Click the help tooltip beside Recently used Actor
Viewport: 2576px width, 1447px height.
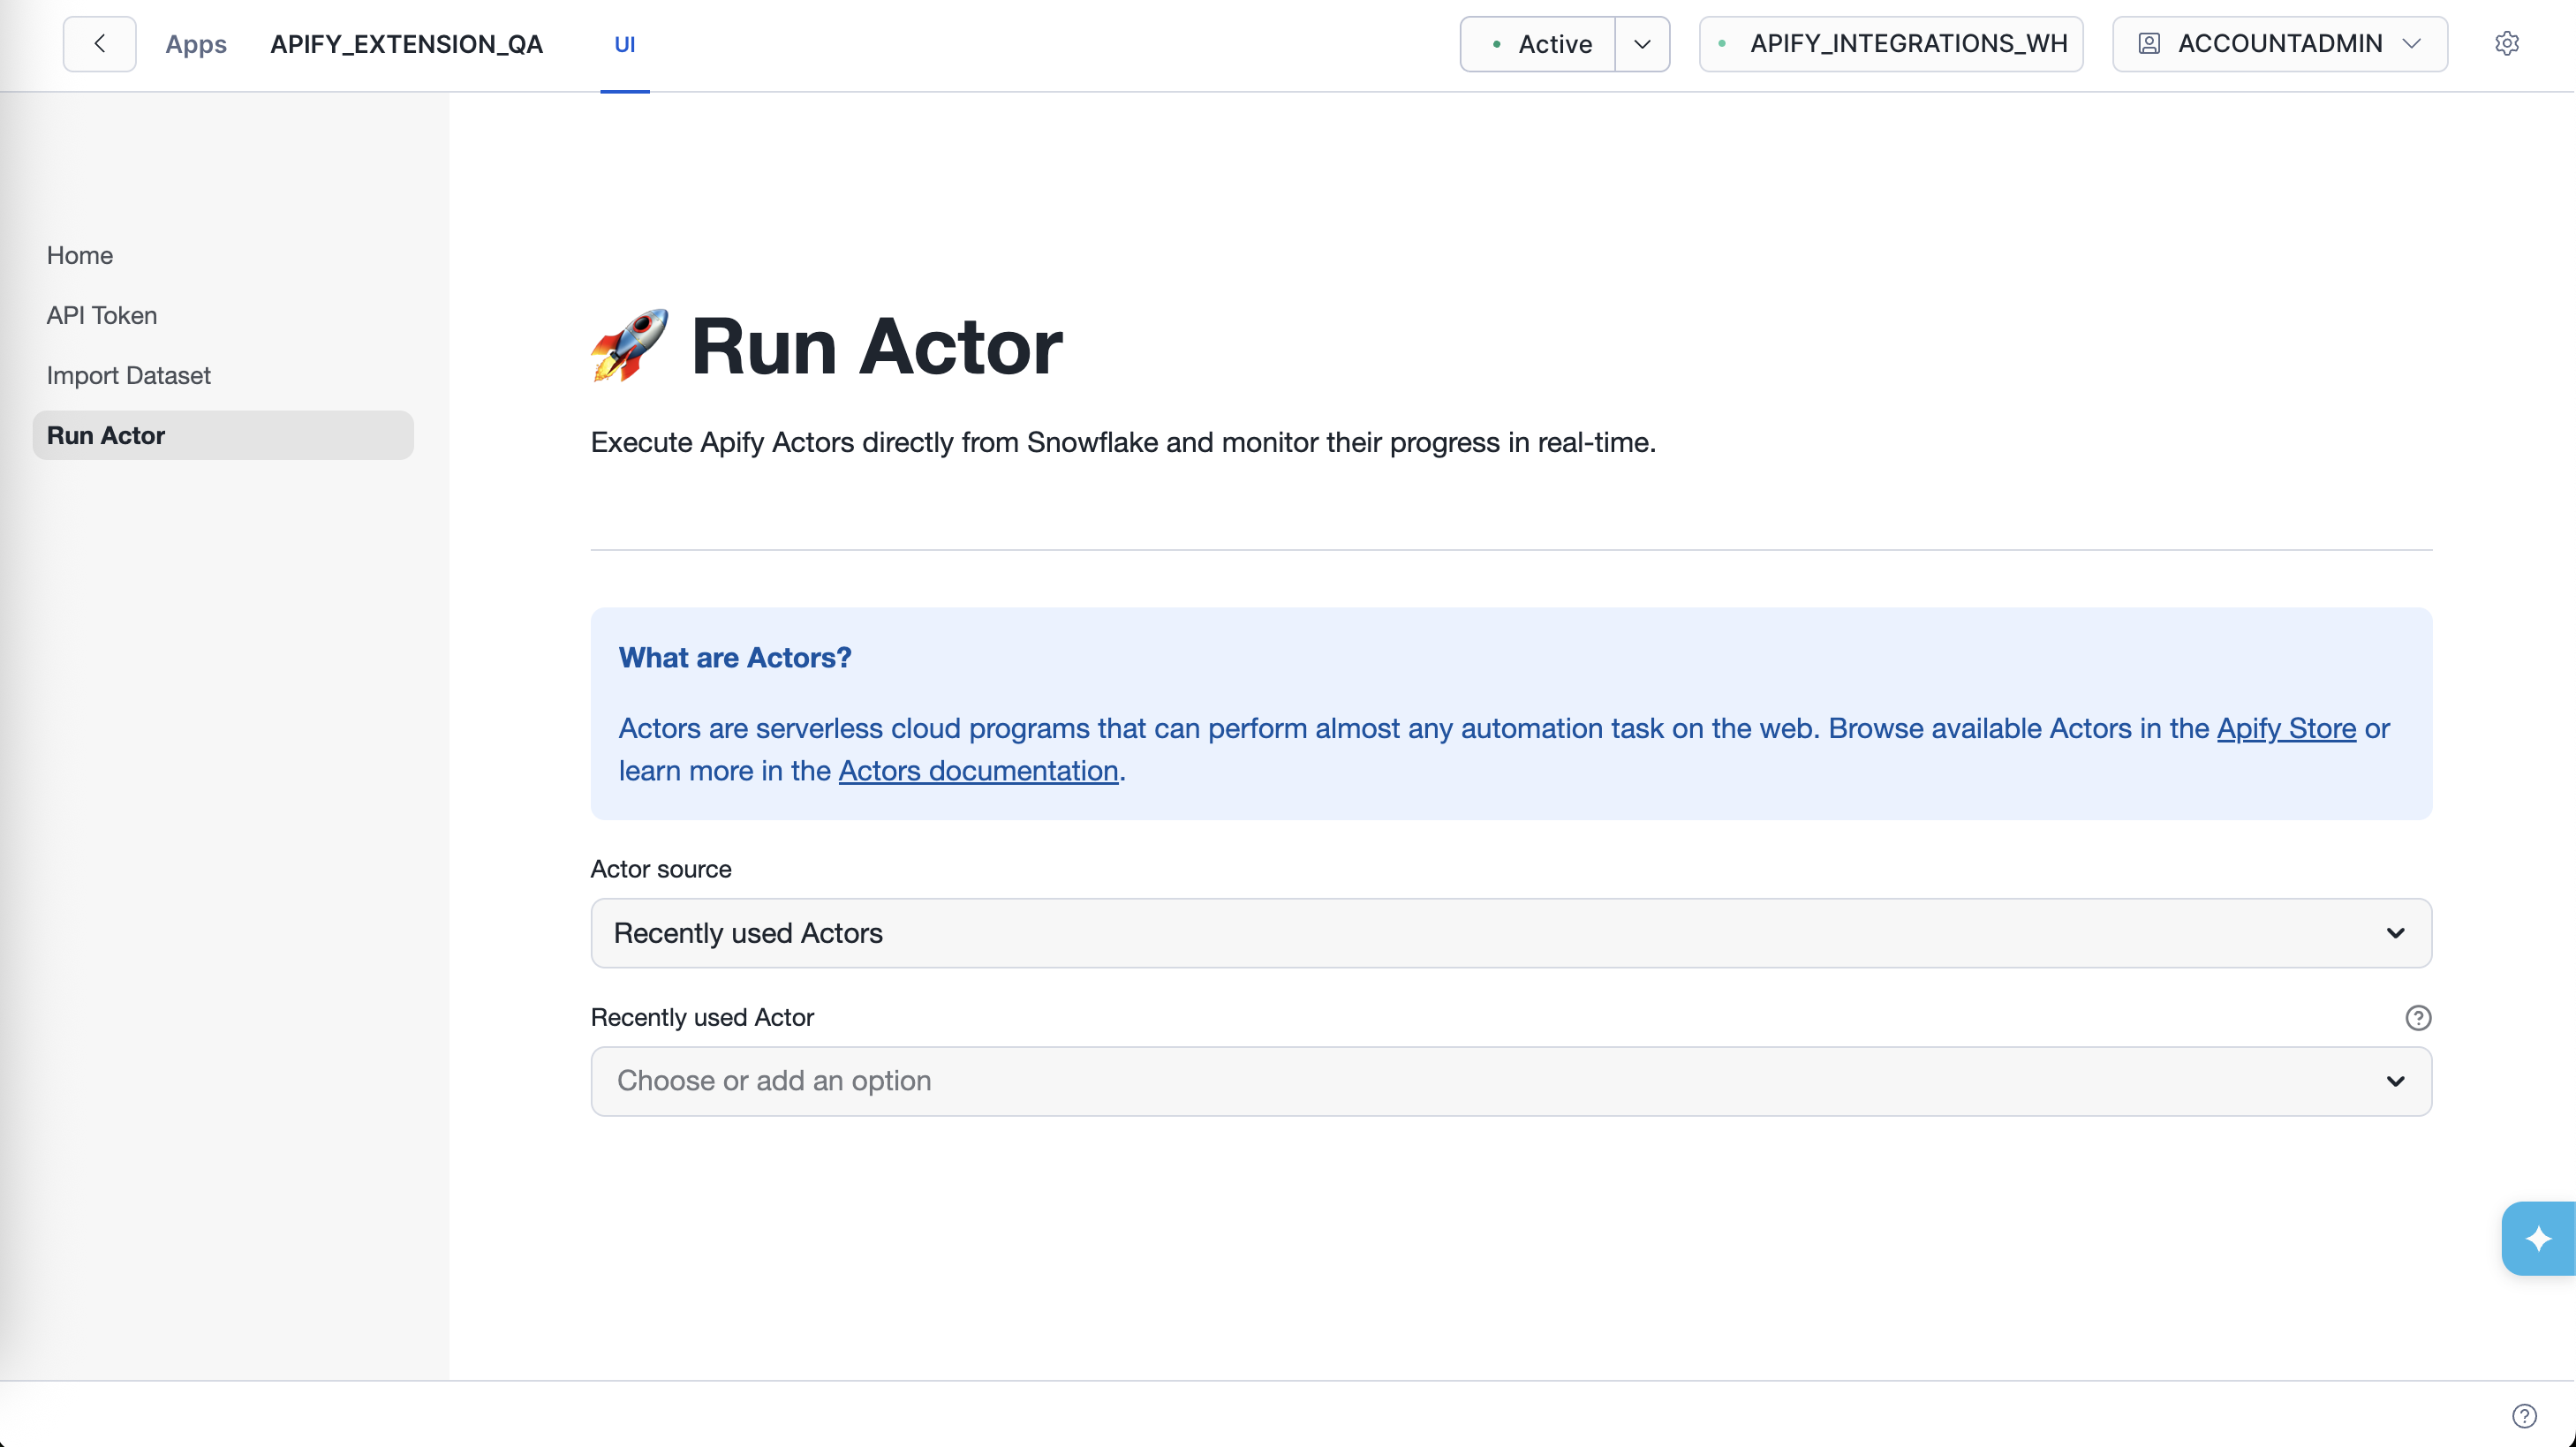click(x=2419, y=1017)
